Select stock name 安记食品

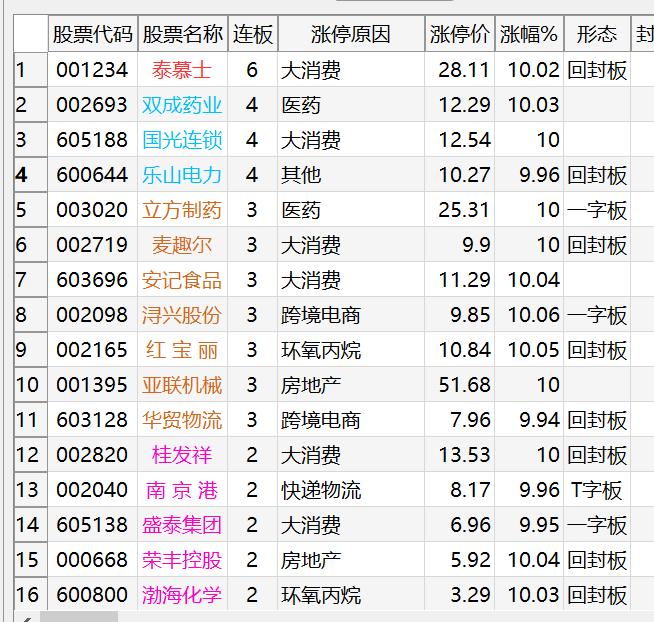point(182,280)
